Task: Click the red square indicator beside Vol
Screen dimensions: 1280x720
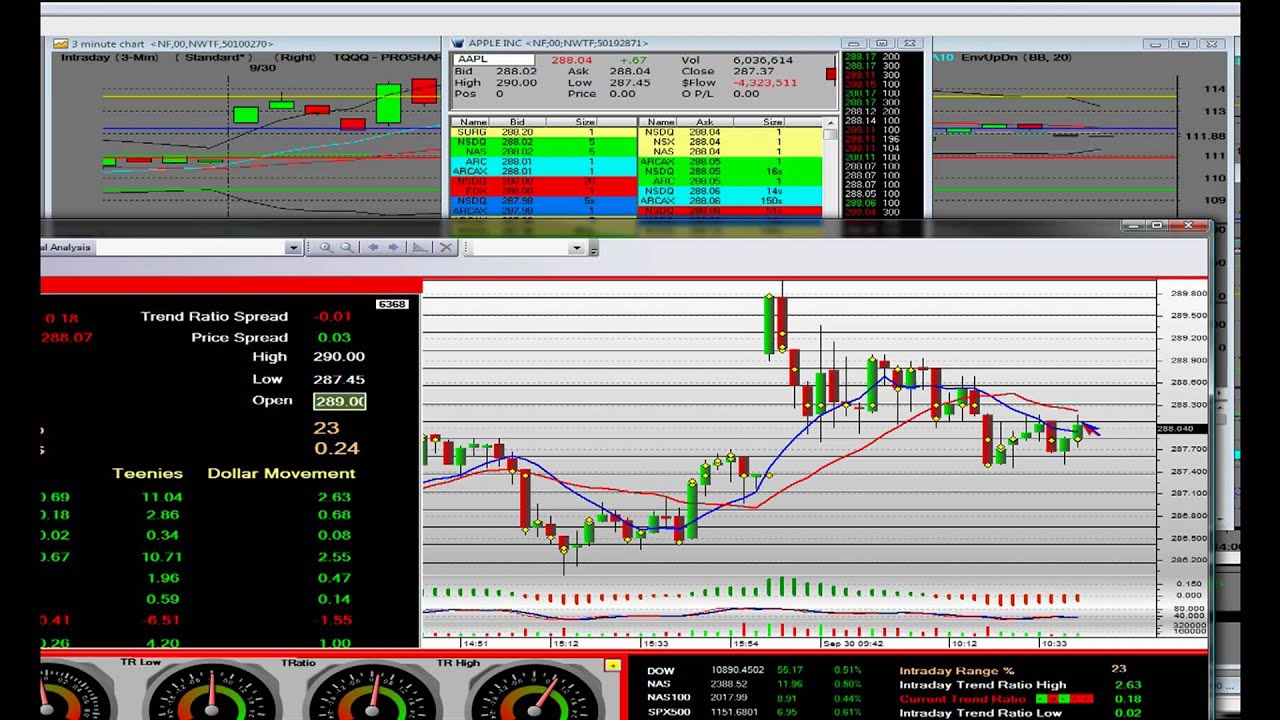Action: point(830,74)
